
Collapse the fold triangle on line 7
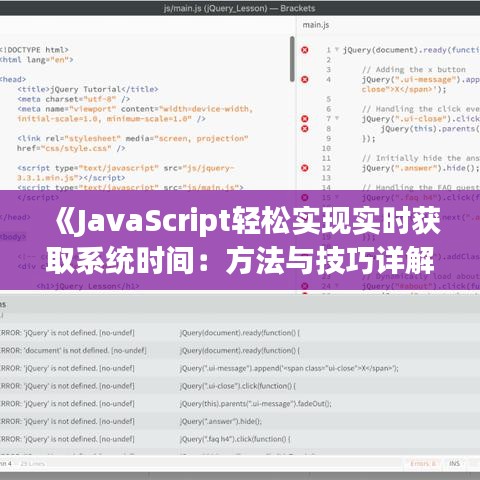click(337, 118)
